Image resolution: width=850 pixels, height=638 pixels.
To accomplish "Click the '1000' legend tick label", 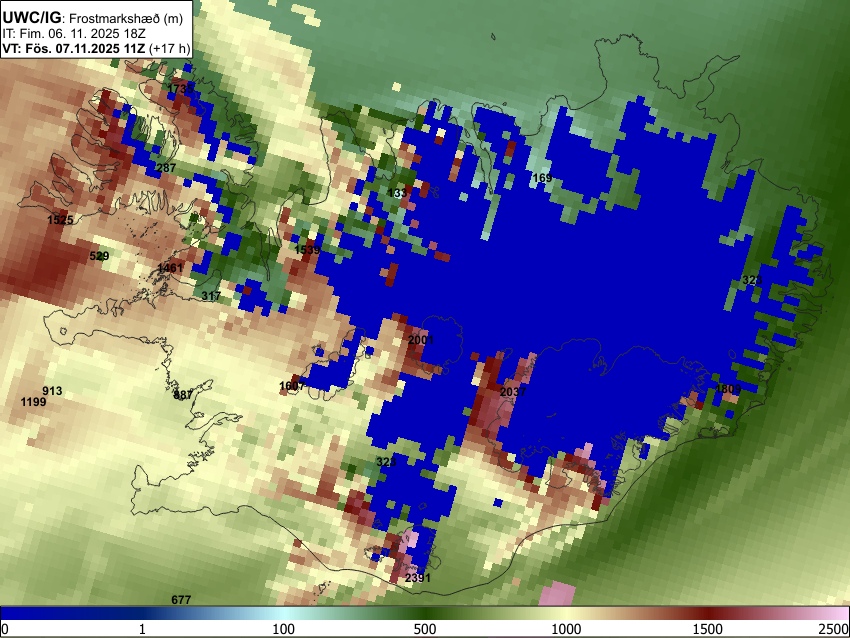I will coord(566,629).
